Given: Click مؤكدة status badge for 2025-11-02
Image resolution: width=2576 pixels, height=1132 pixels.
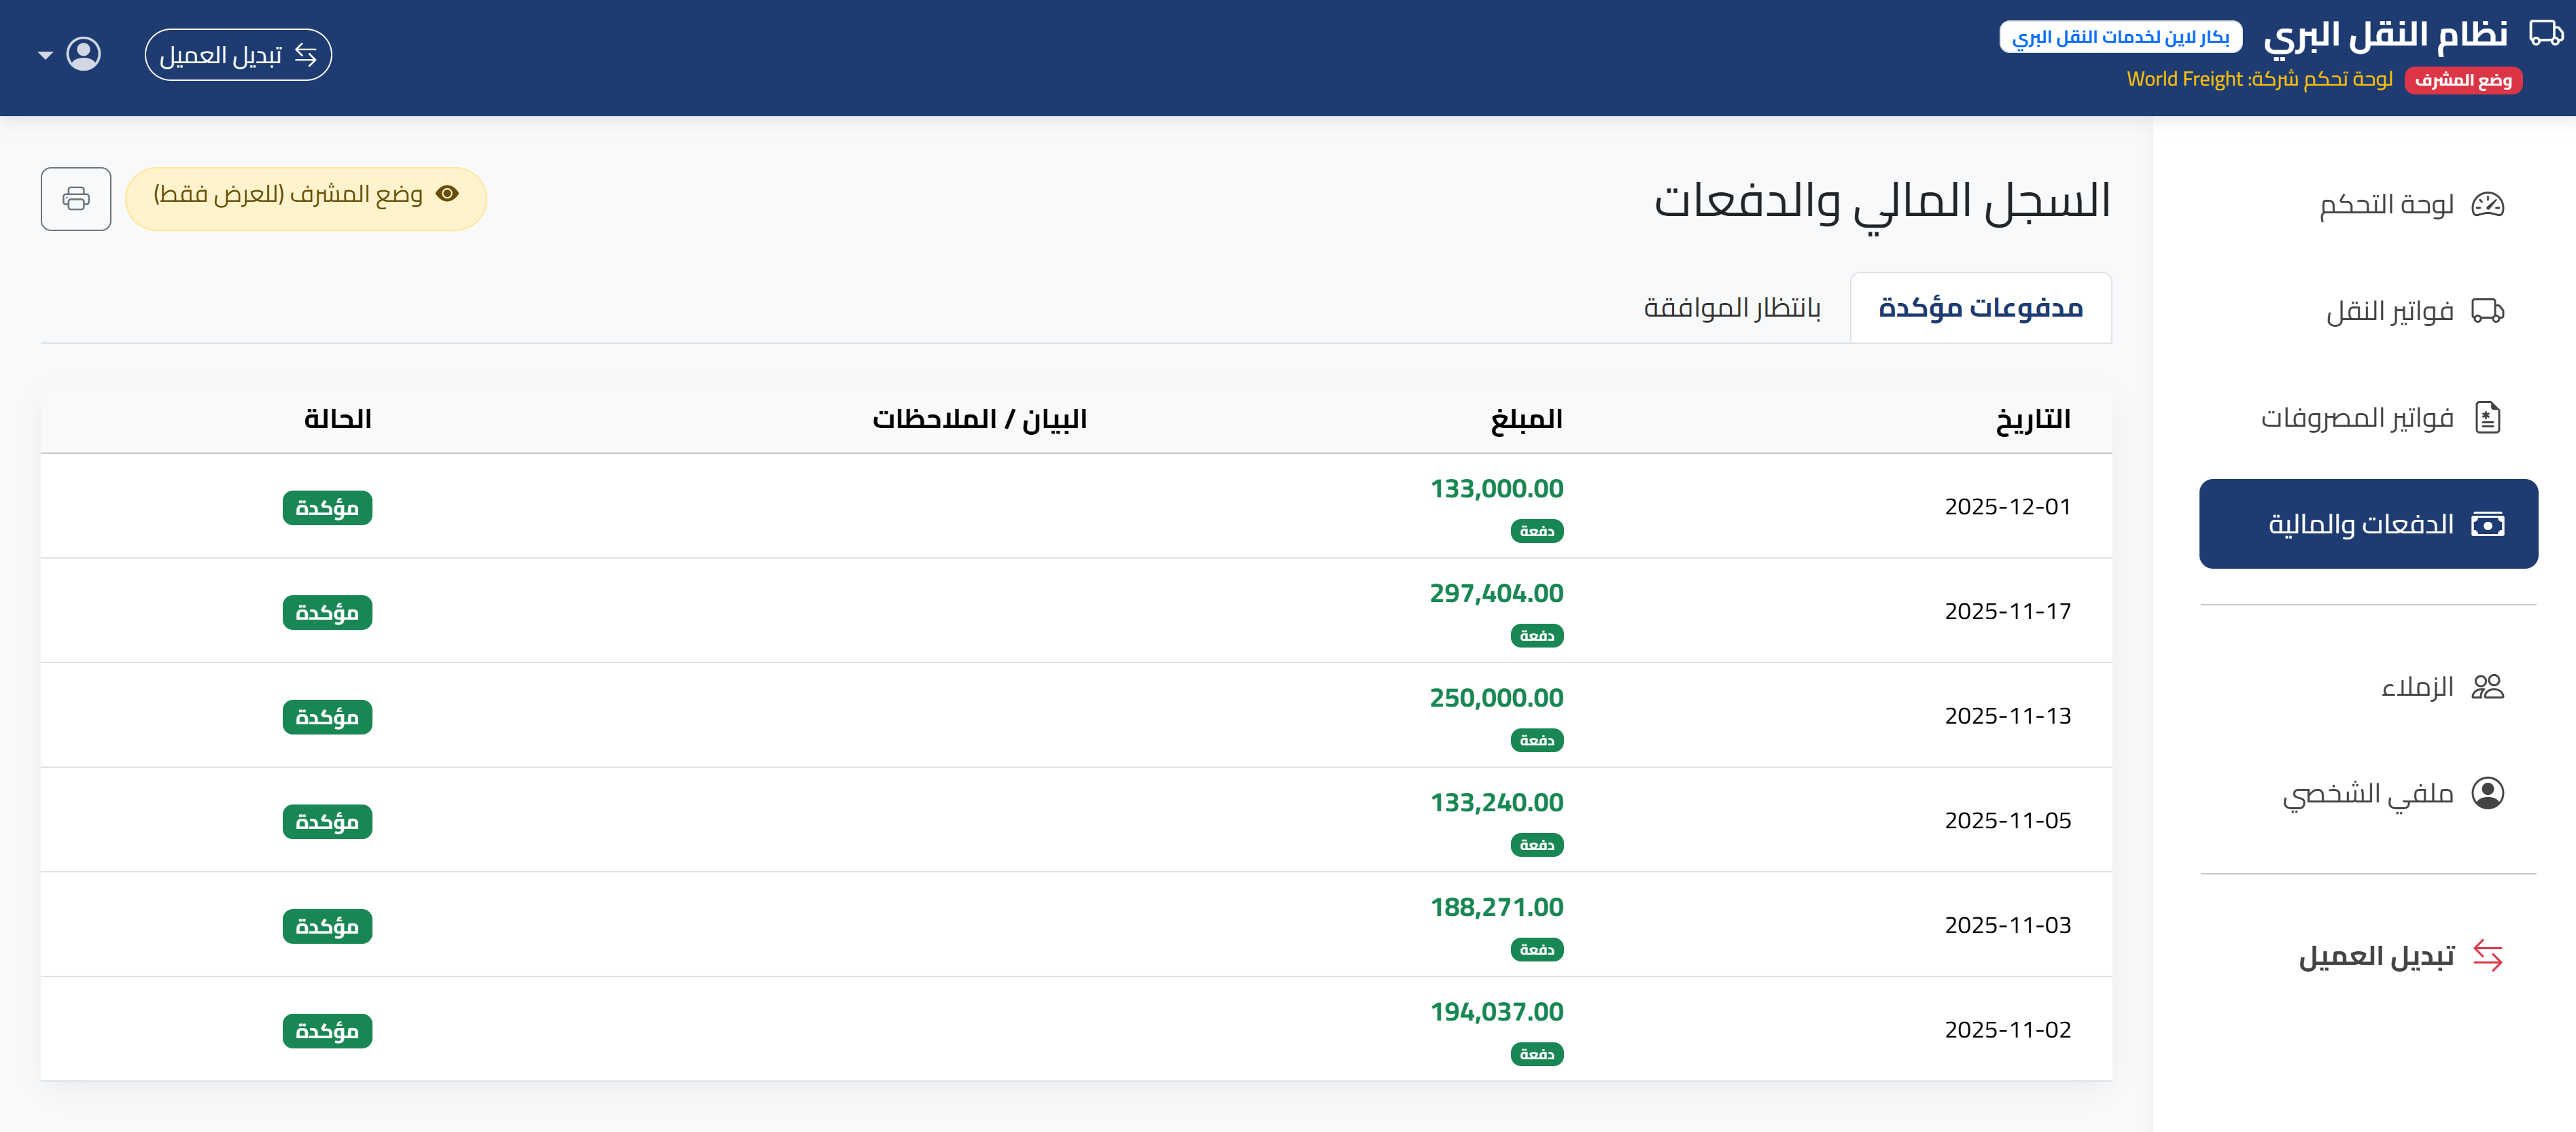Looking at the screenshot, I should coord(327,1031).
